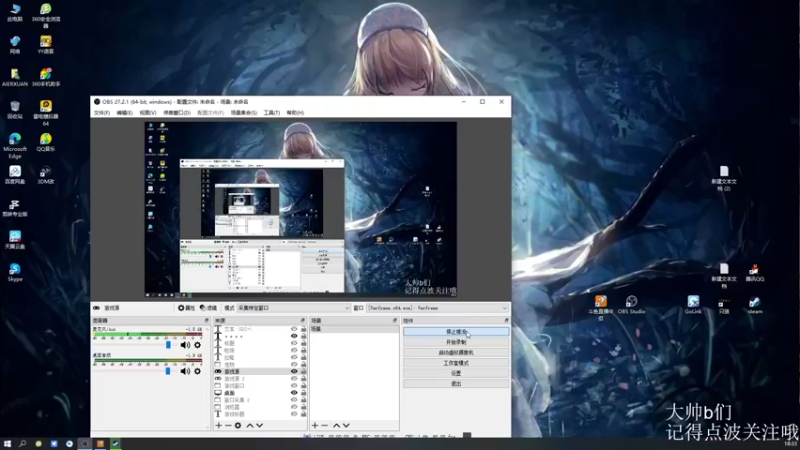
Task: Open the 场景集合(S) menu
Action: click(x=244, y=113)
